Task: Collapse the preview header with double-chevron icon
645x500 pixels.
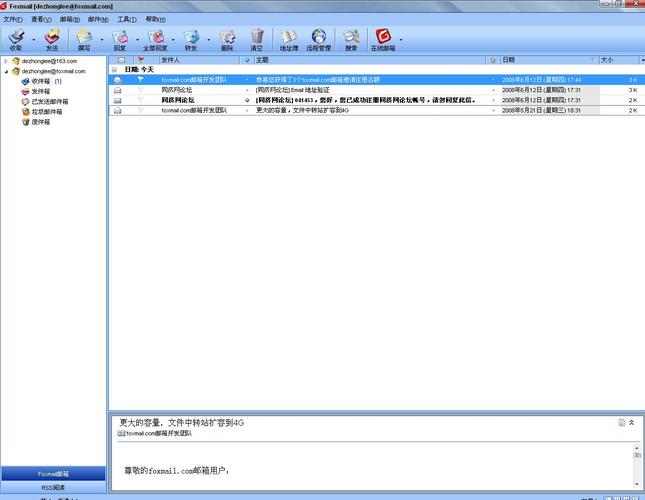Action: click(631, 422)
